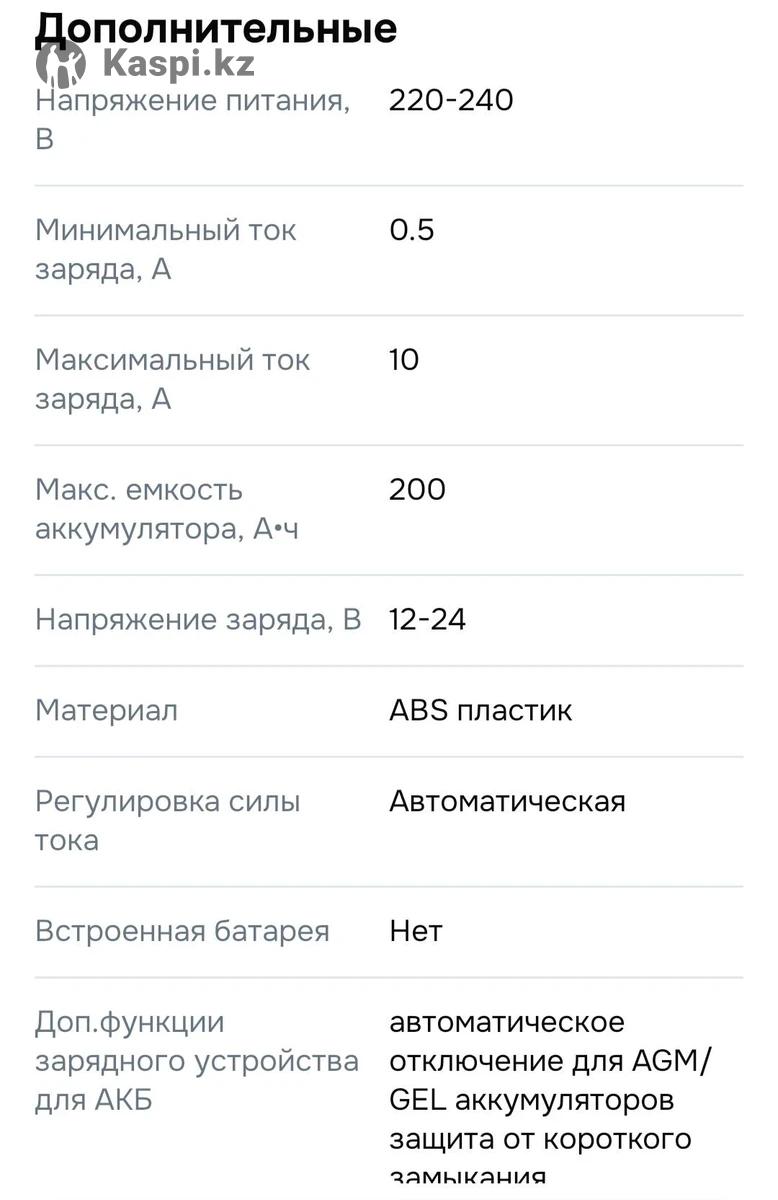
Task: Click the Минимальный ток заряда label
Action: pyautogui.click(x=166, y=249)
